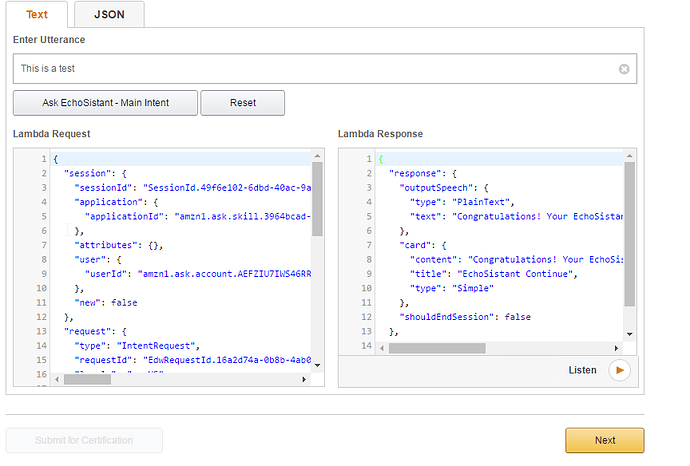Click the Next button
Image resolution: width=690 pixels, height=466 pixels.
(604, 440)
